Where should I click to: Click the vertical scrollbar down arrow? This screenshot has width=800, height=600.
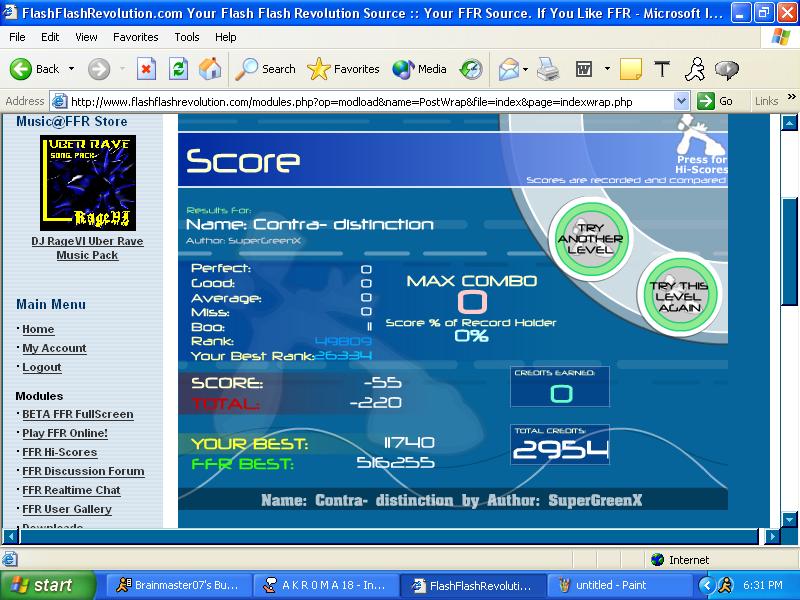point(789,520)
